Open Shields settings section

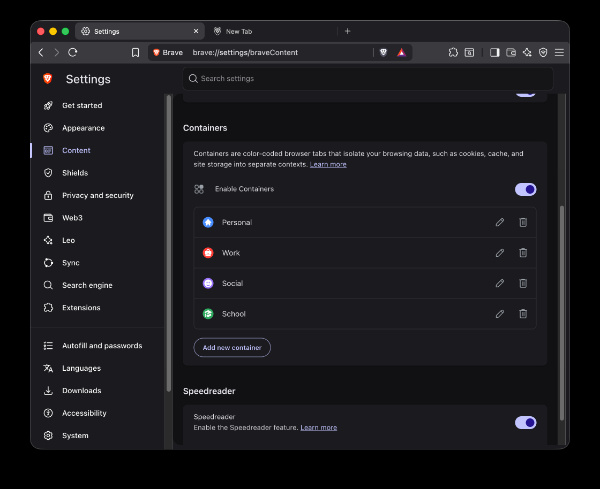click(x=75, y=173)
